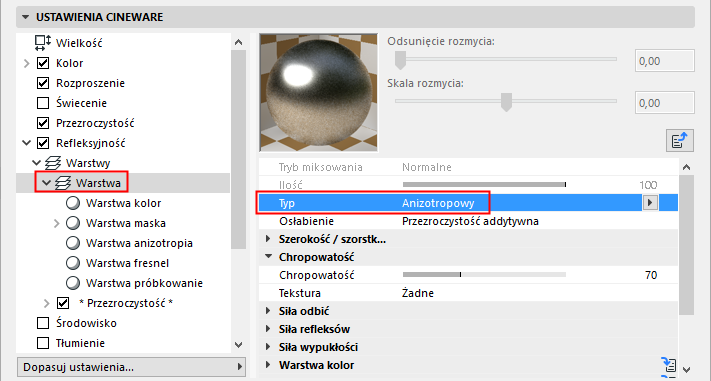The image size is (711, 381).
Task: Toggle the Kolor checkbox
Action: [x=43, y=63]
